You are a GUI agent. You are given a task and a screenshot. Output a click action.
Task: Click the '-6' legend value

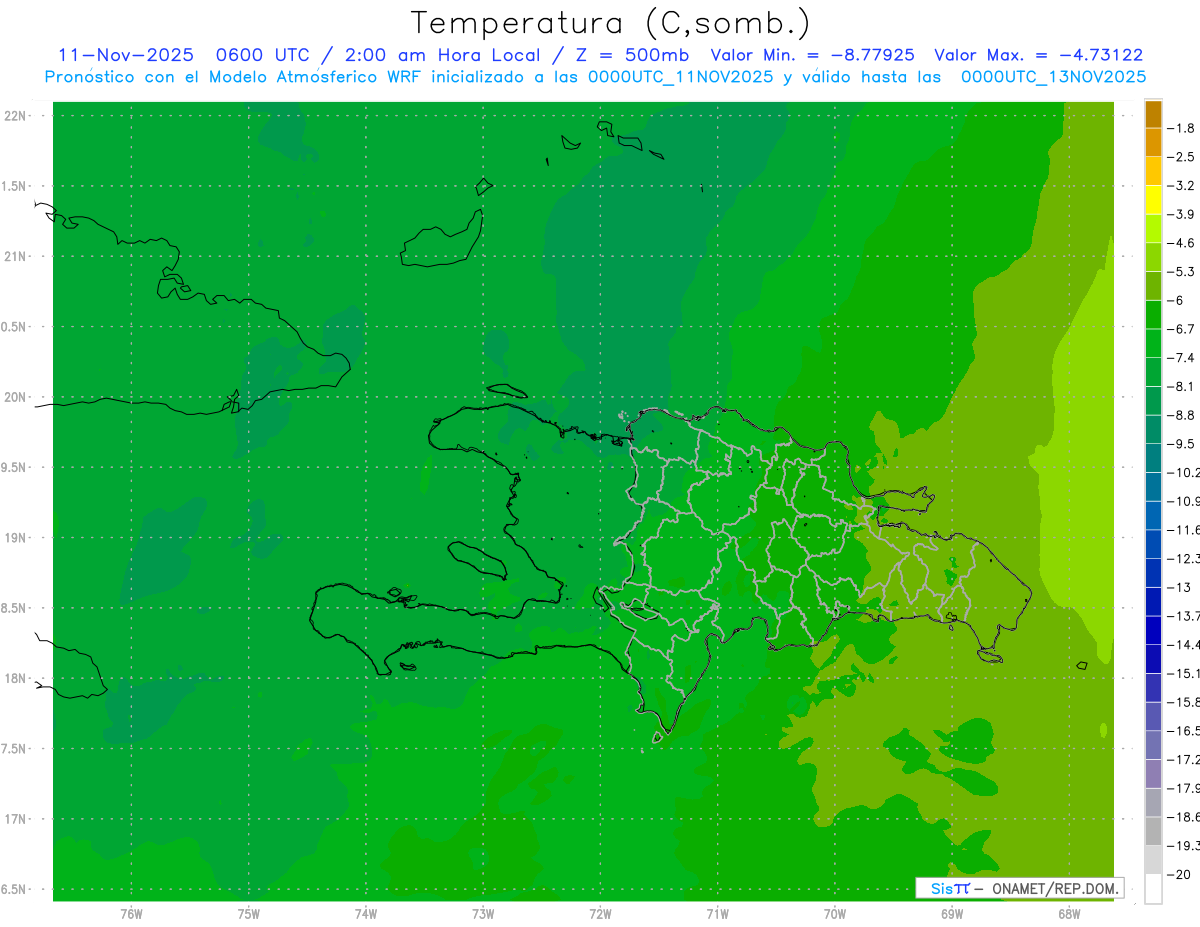1177,301
